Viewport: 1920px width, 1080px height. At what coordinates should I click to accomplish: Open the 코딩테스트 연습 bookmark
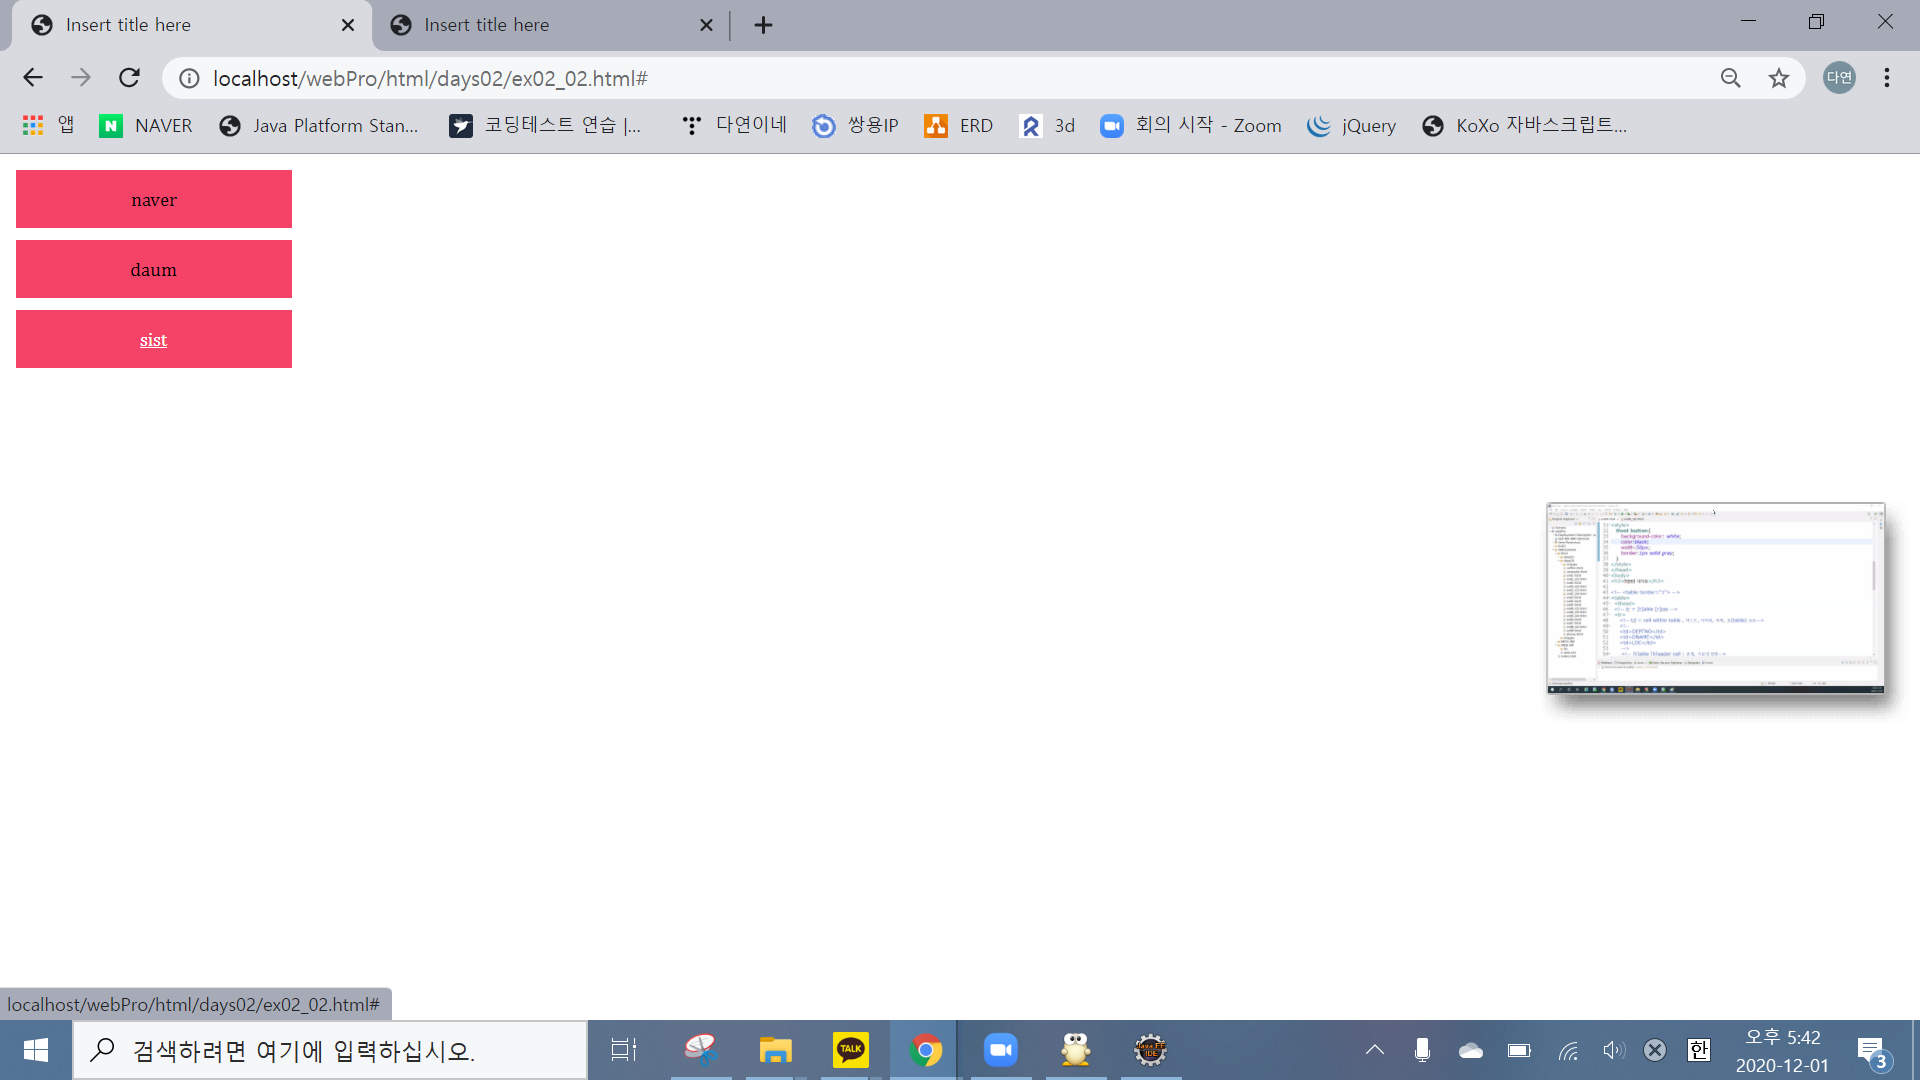[545, 125]
